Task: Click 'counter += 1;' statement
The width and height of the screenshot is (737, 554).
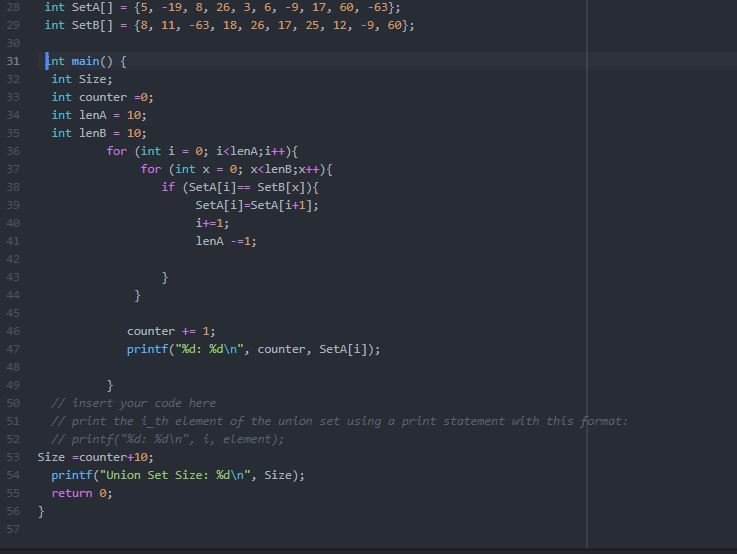Action: 171,331
